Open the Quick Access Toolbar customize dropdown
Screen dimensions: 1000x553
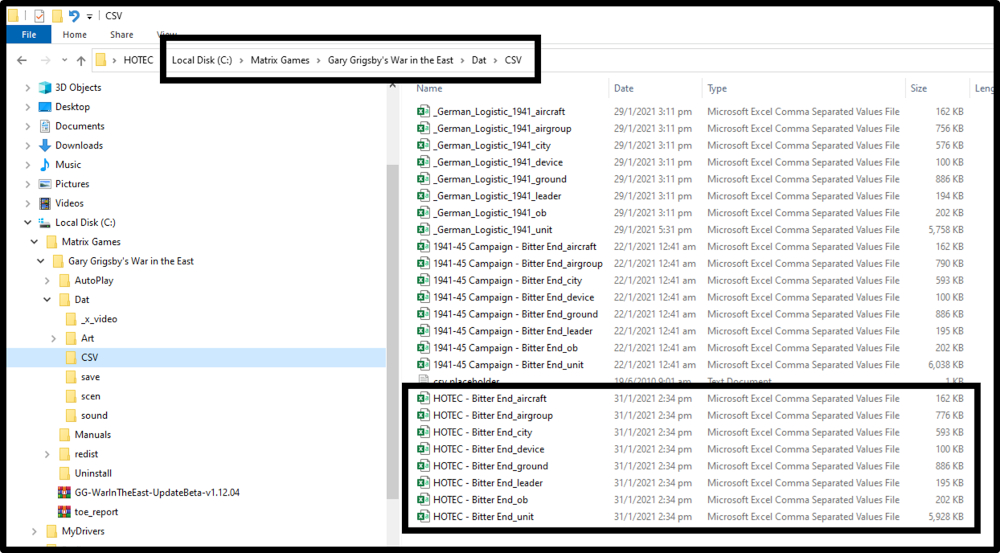(x=90, y=17)
